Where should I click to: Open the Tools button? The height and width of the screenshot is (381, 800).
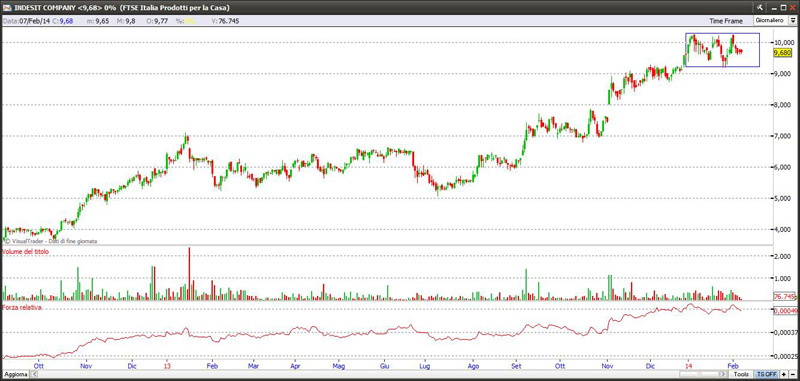pyautogui.click(x=741, y=374)
